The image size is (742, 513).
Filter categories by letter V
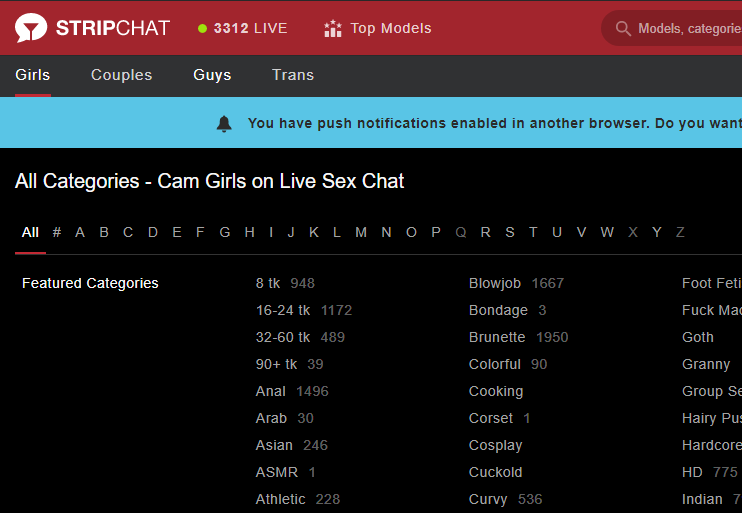581,232
